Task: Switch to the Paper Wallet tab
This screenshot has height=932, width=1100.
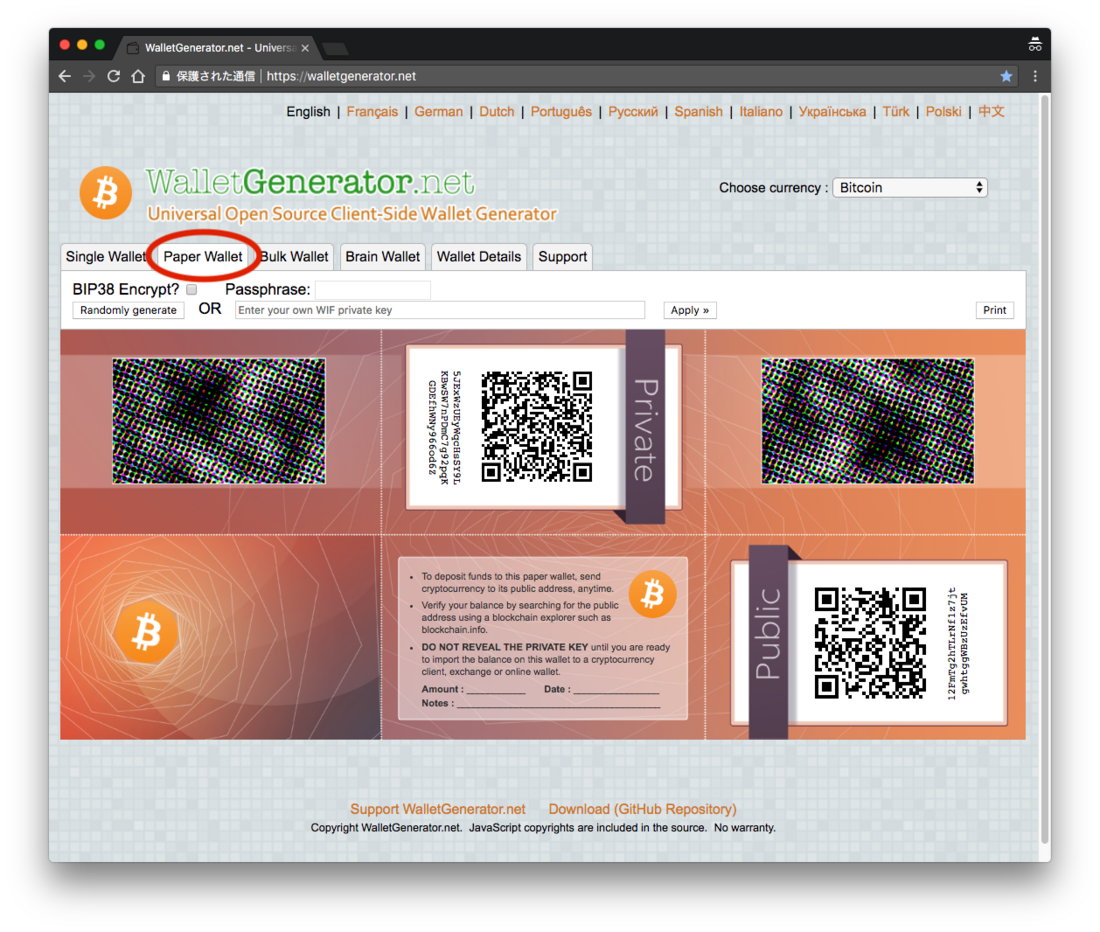Action: tap(203, 257)
